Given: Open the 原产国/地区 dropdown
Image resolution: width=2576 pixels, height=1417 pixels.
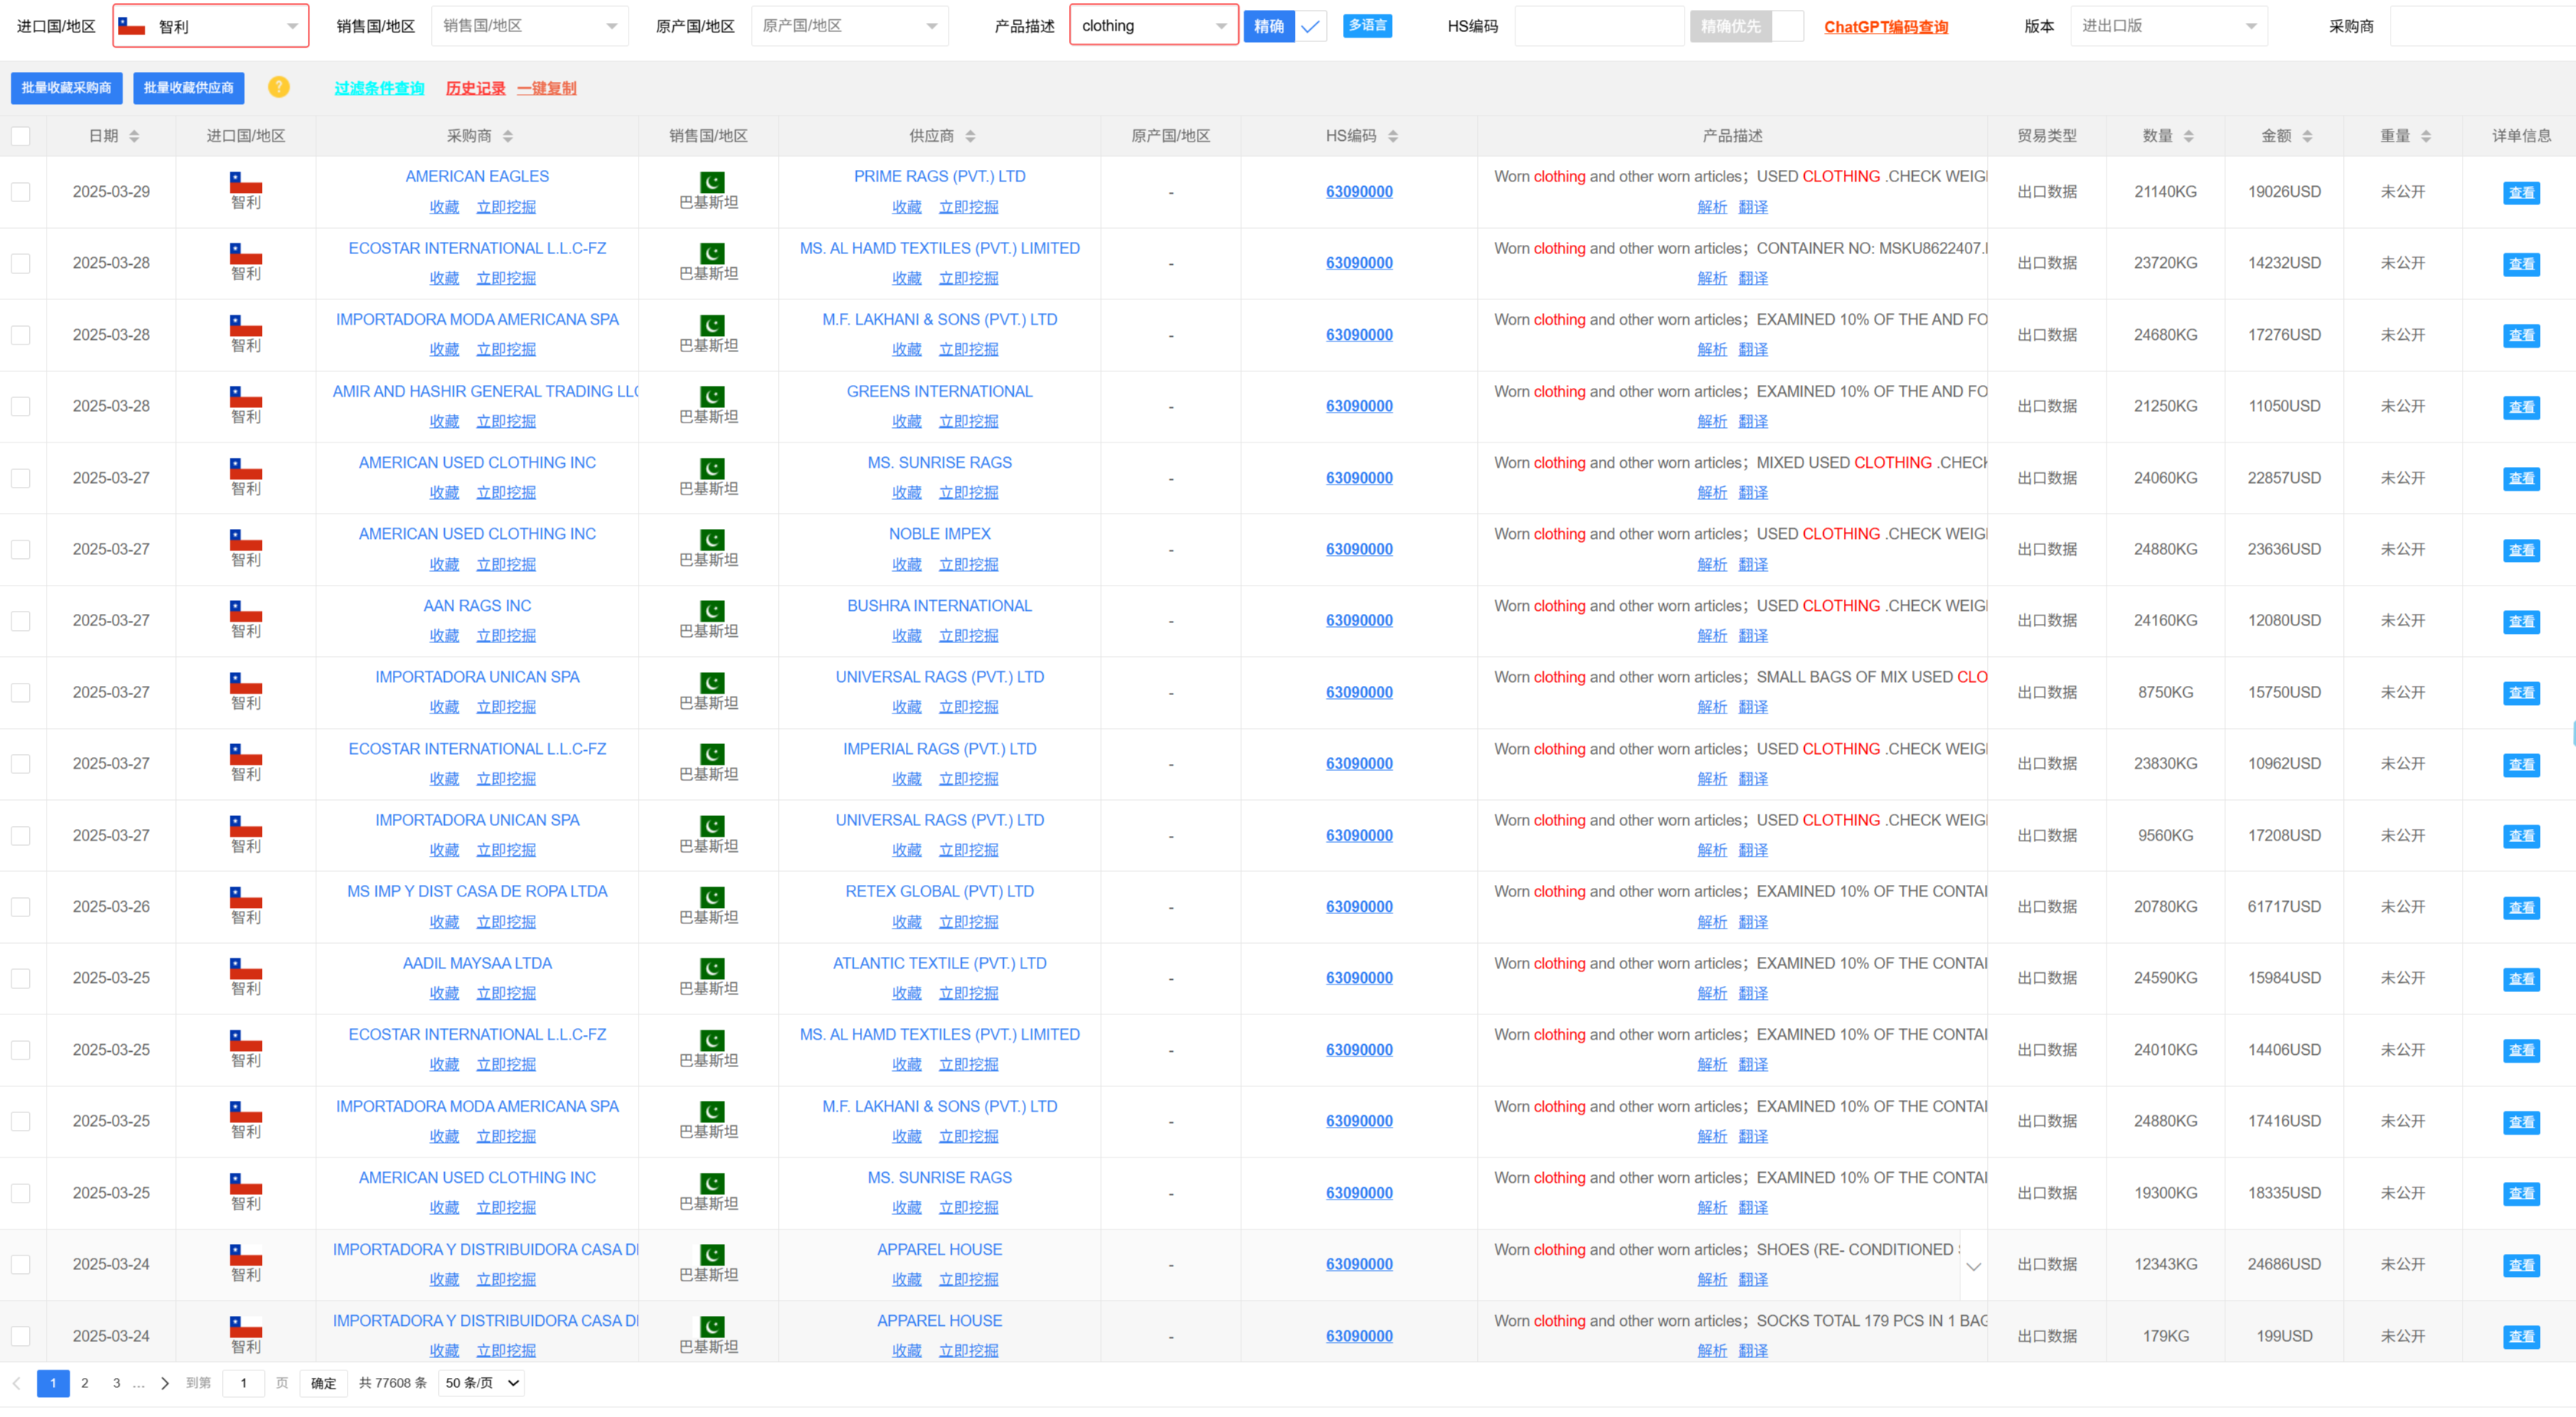Looking at the screenshot, I should pos(849,26).
